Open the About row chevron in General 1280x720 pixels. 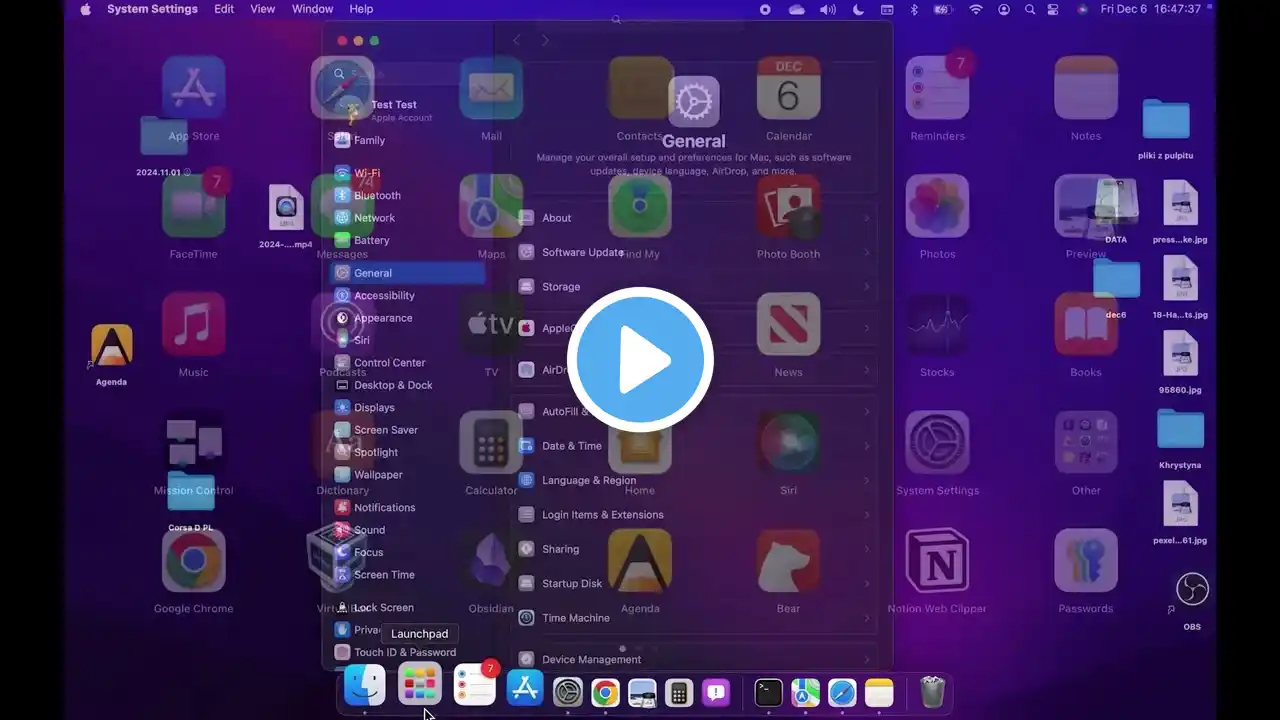click(867, 218)
